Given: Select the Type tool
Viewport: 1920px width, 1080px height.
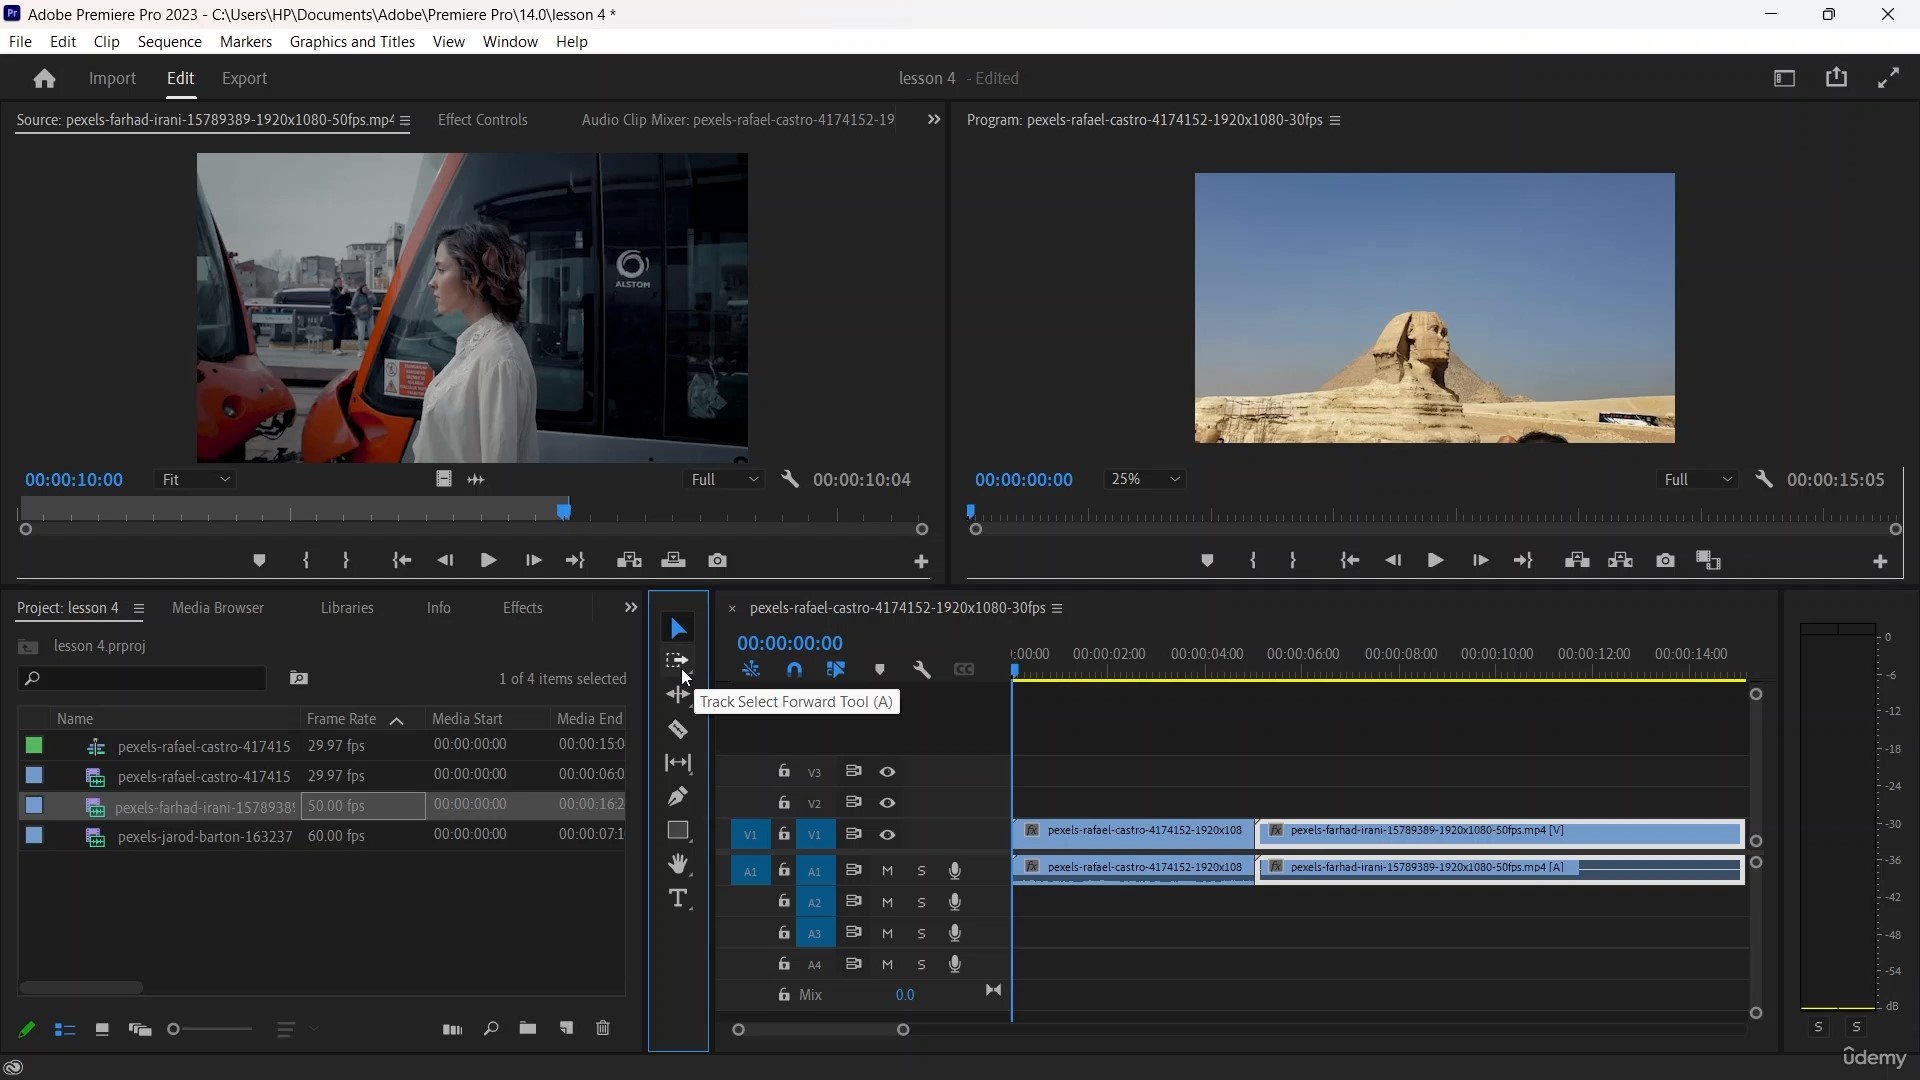Looking at the screenshot, I should (x=678, y=898).
